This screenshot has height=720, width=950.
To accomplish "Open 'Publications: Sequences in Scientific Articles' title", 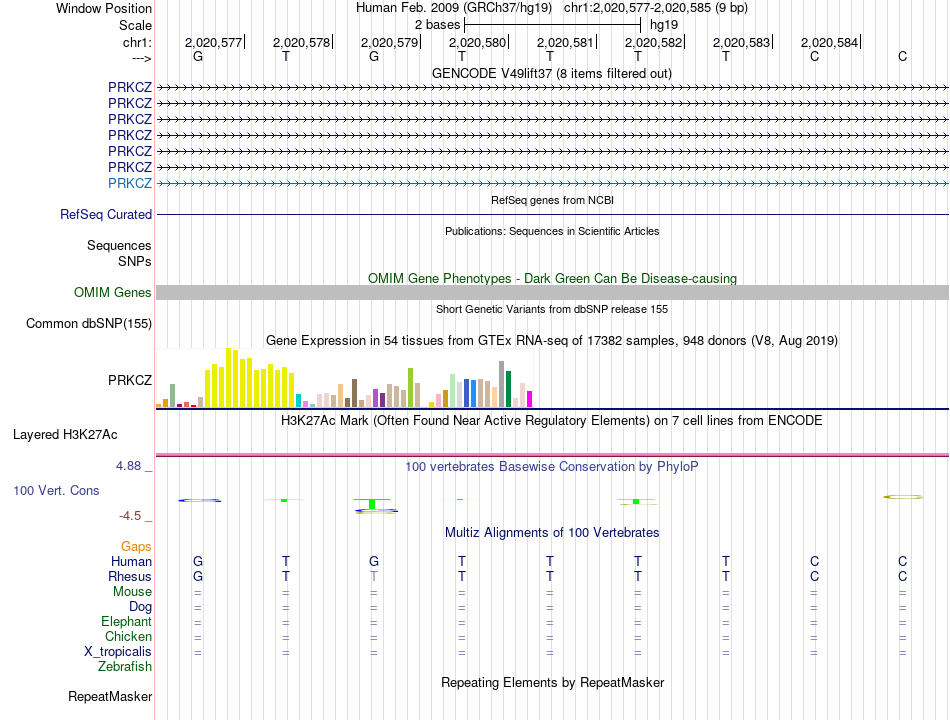I will coord(552,231).
